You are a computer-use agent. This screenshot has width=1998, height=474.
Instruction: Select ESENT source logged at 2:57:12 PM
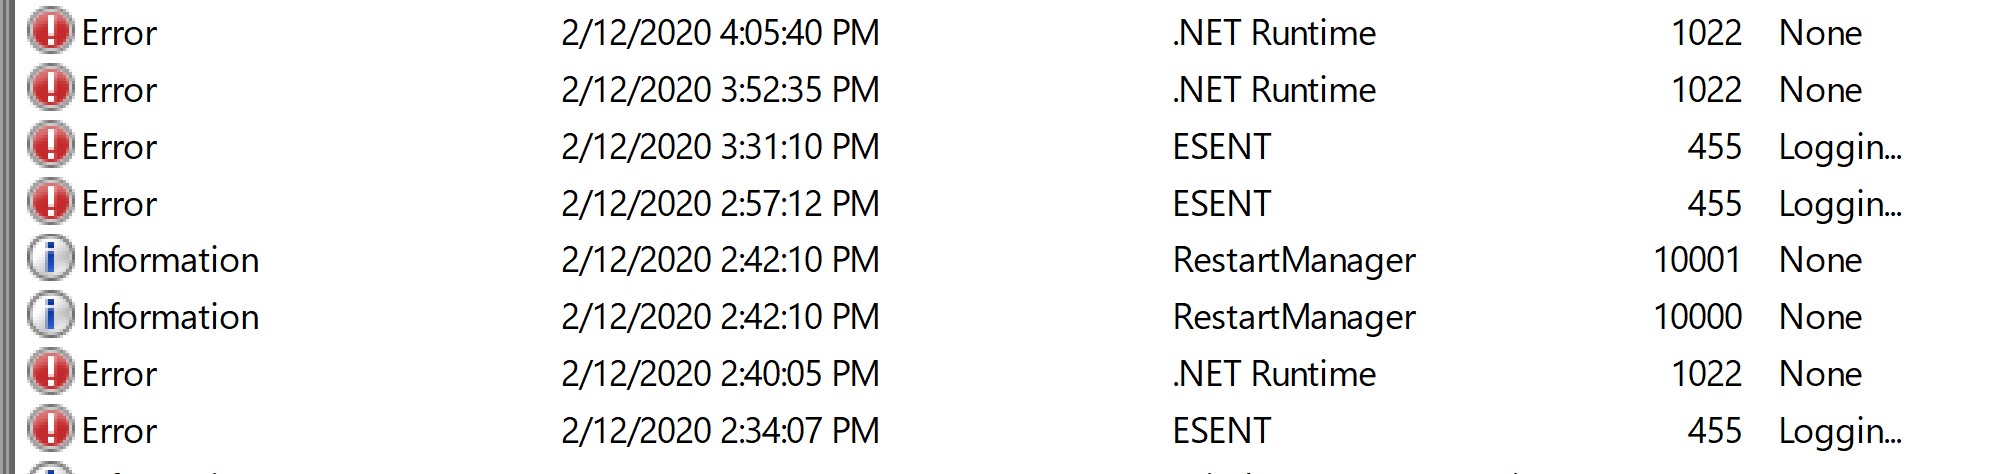click(1222, 204)
